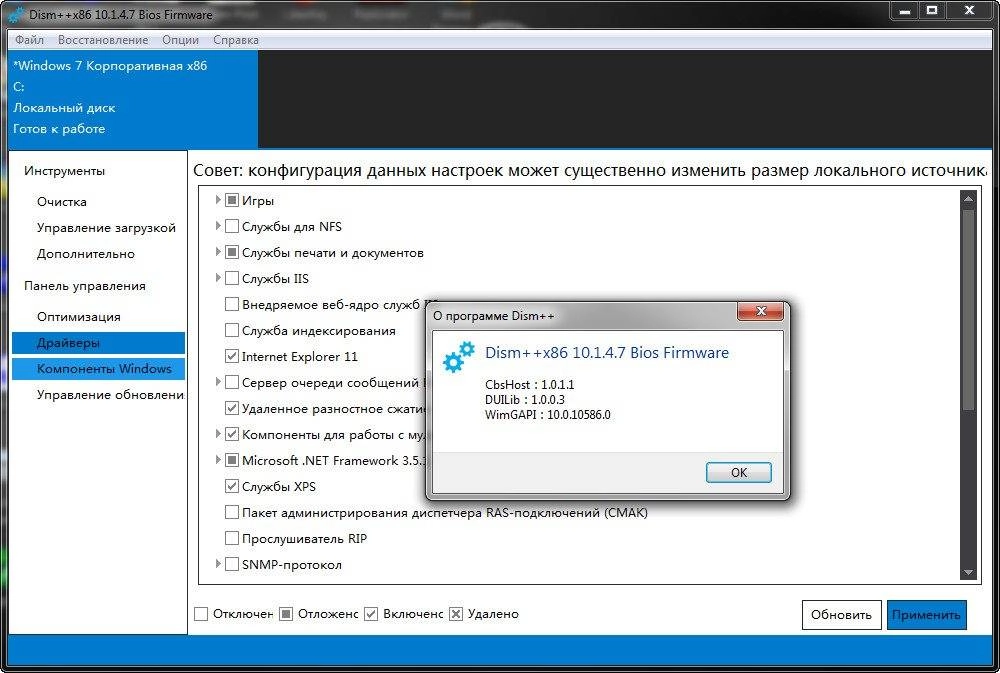Uncheck Службы XPS checkbox
Screen dimensions: 1000x673
(x=232, y=486)
